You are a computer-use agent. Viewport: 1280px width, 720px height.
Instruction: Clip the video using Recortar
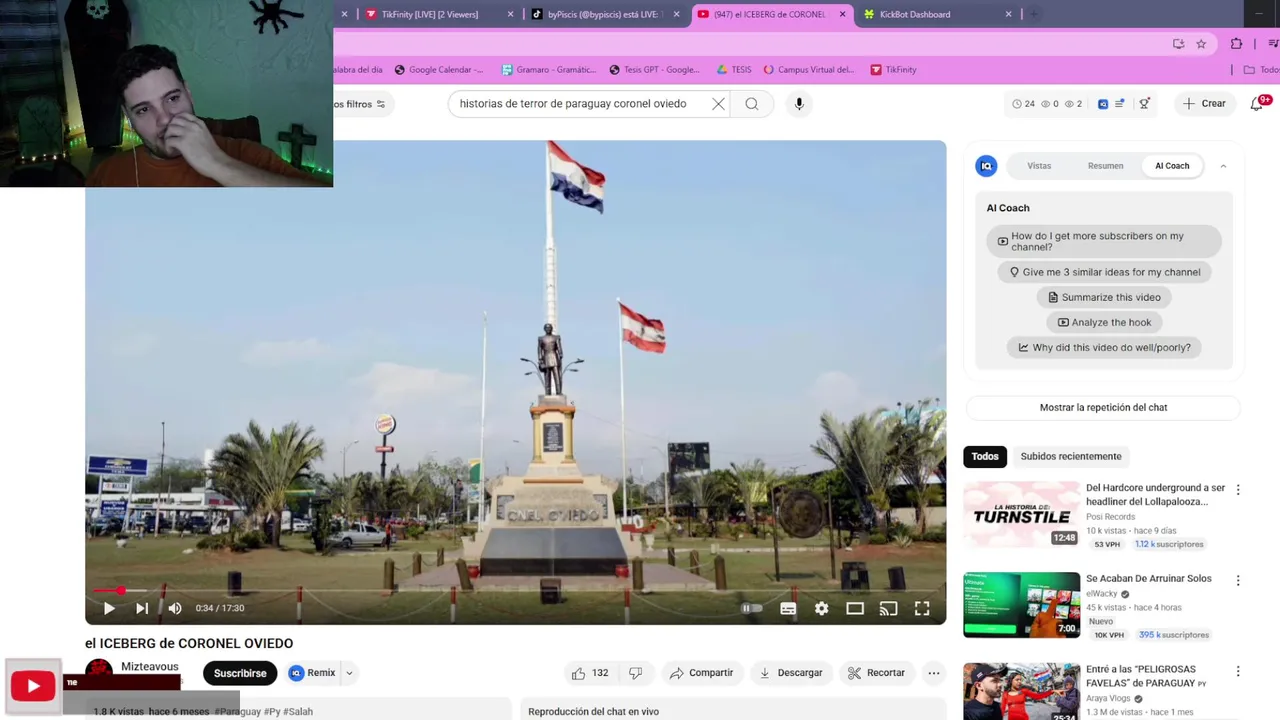[876, 673]
